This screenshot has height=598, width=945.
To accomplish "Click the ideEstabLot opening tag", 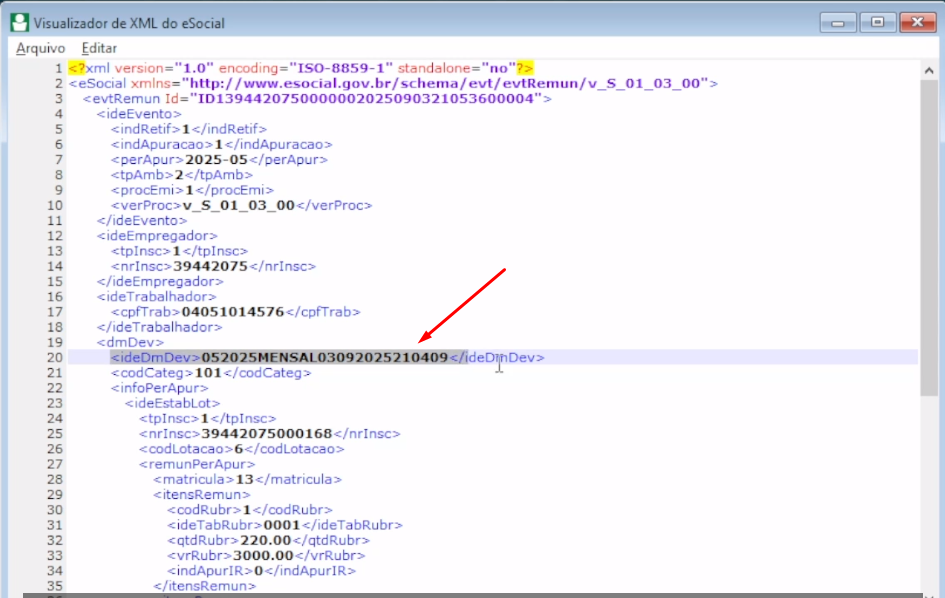I will pos(172,403).
